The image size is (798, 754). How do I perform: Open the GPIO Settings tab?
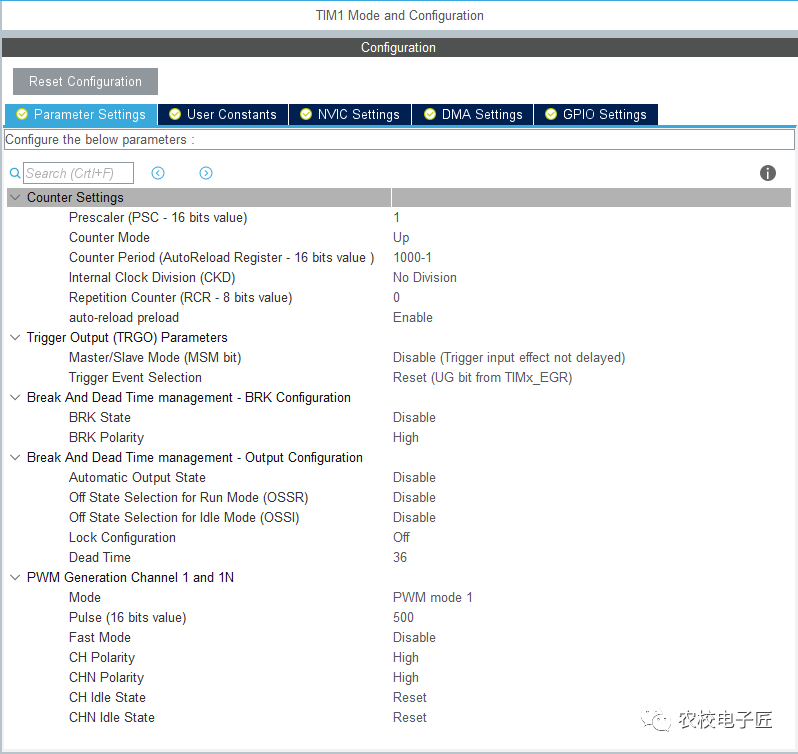596,114
